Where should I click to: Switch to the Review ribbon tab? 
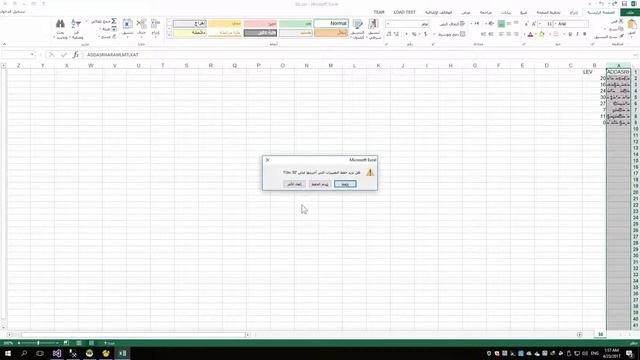(486, 13)
